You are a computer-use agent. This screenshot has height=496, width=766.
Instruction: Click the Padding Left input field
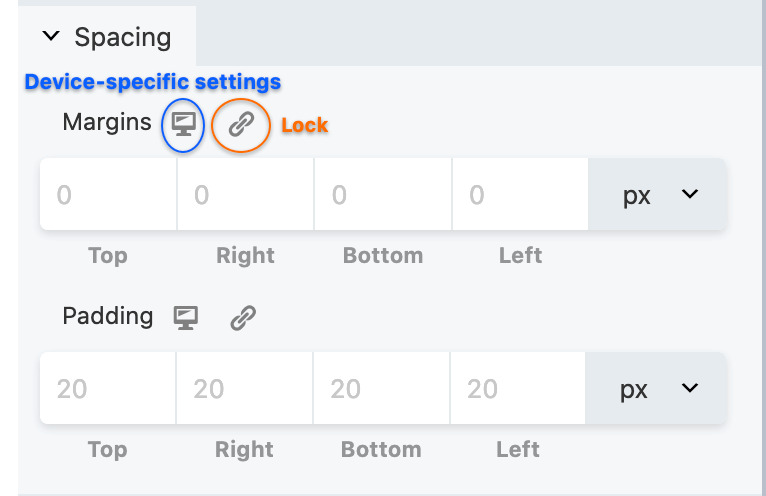(518, 388)
